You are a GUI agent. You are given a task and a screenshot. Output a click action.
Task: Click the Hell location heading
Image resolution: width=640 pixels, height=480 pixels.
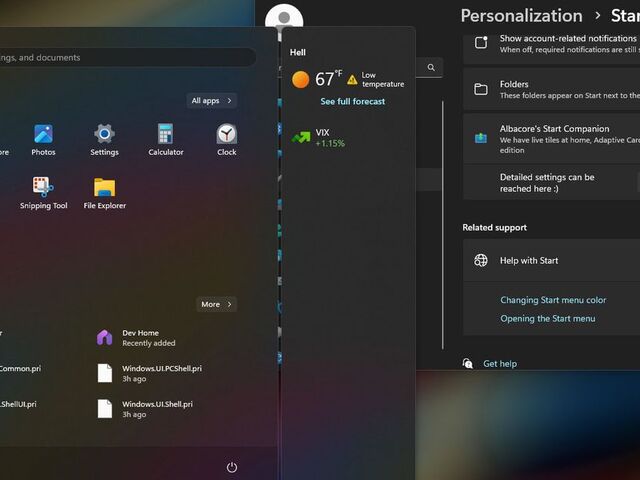coord(298,52)
